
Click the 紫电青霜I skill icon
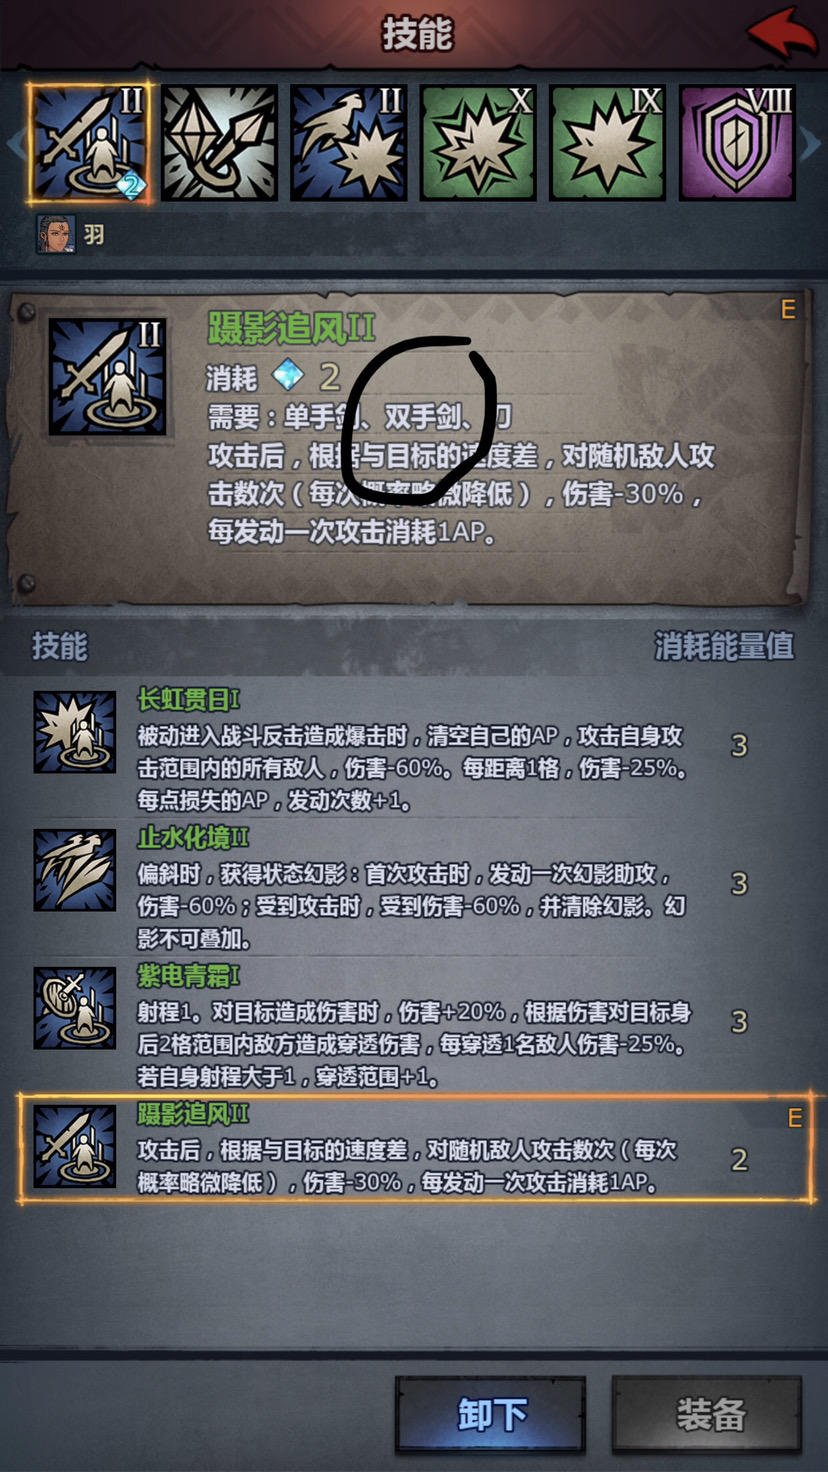[x=75, y=1008]
